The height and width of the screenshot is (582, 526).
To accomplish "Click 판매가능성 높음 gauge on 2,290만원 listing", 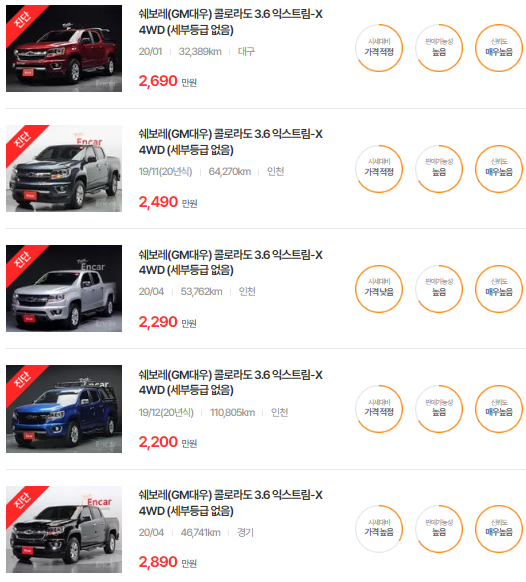I will tap(439, 289).
